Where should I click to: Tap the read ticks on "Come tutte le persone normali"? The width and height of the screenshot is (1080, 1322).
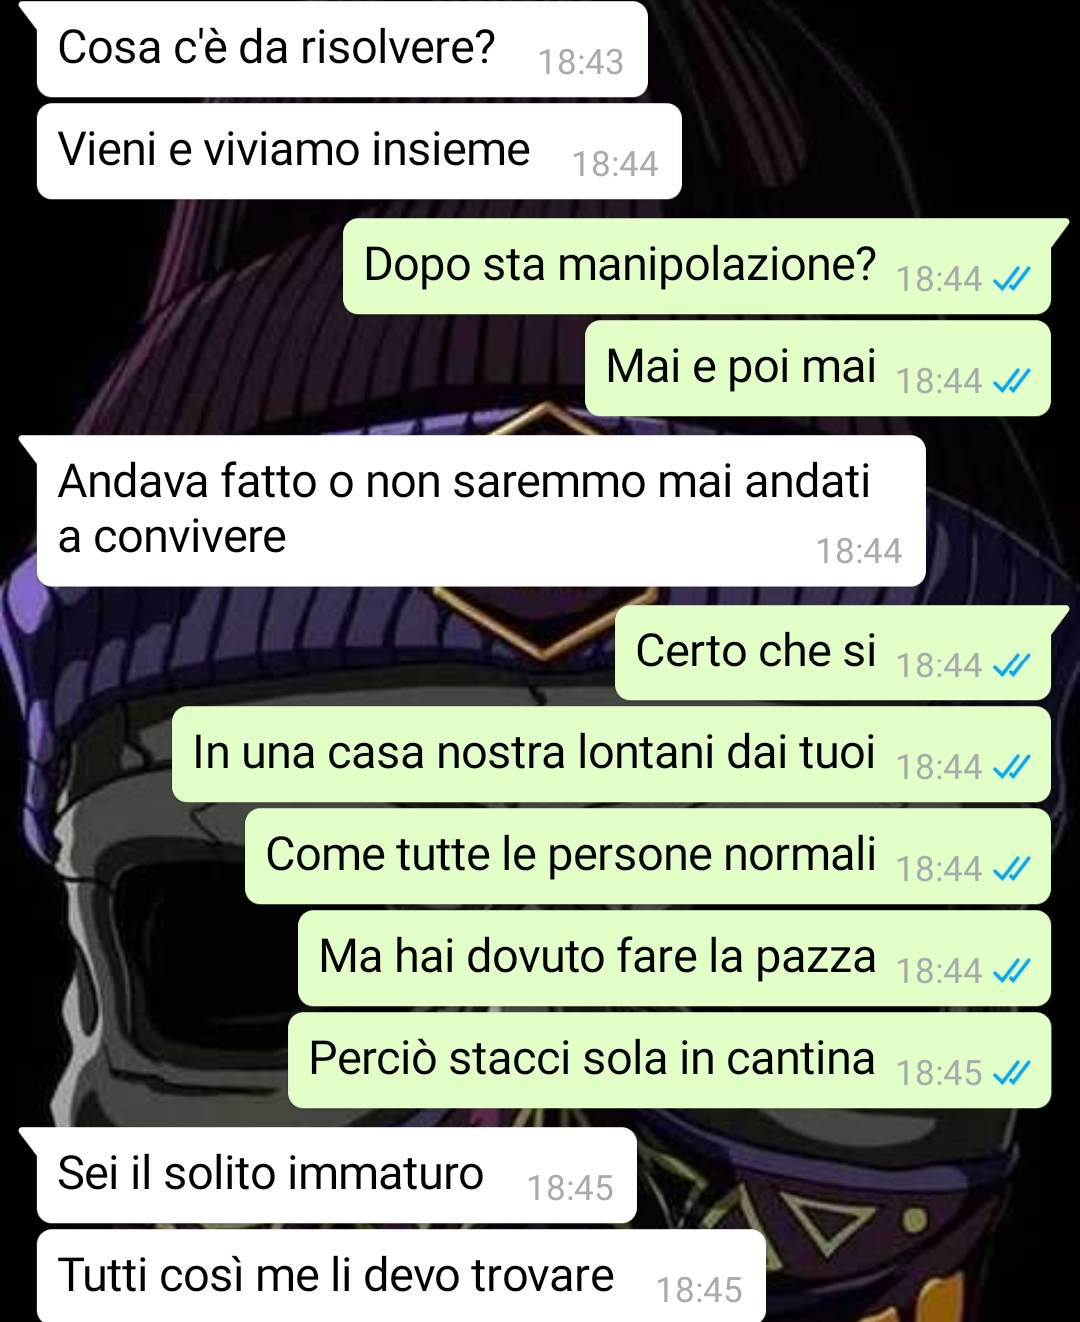1011,869
